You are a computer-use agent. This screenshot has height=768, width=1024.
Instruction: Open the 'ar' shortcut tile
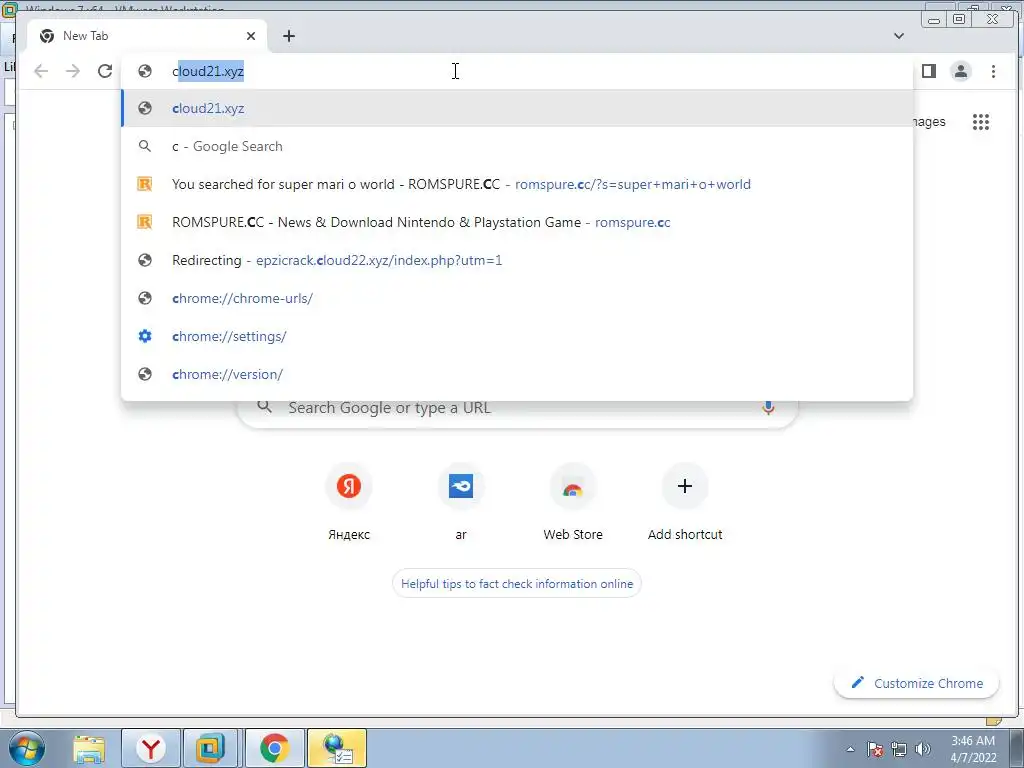461,503
